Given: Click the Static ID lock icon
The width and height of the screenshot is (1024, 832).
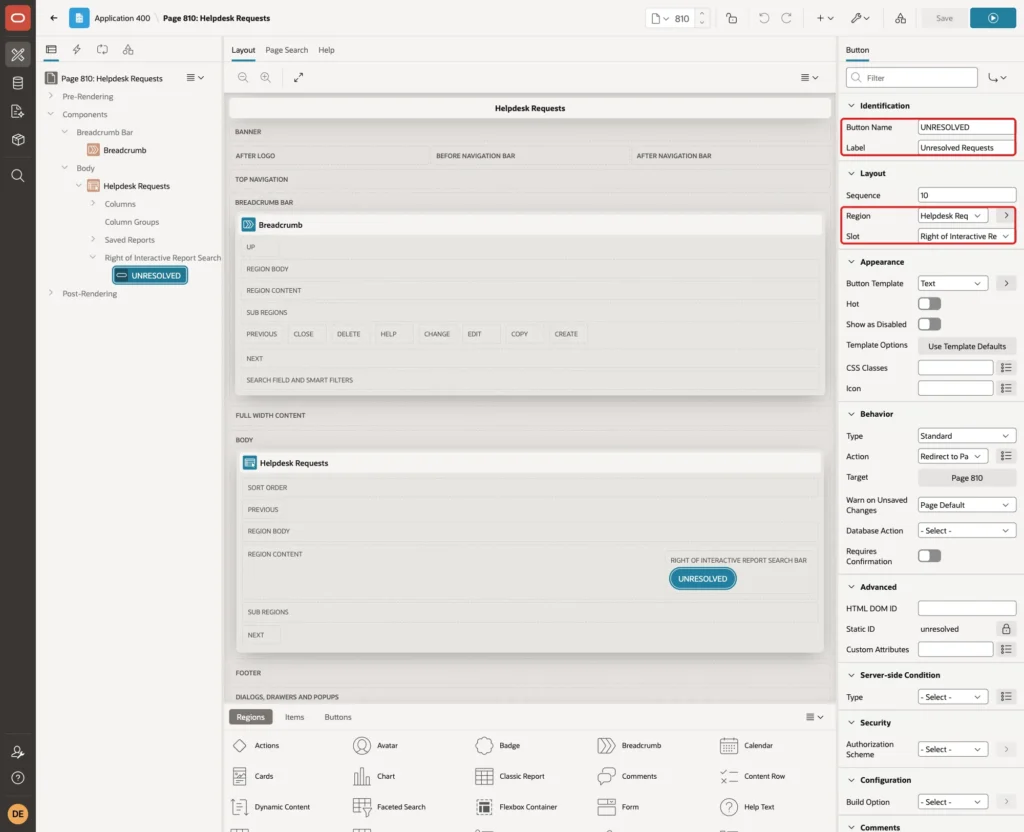Looking at the screenshot, I should (1006, 629).
